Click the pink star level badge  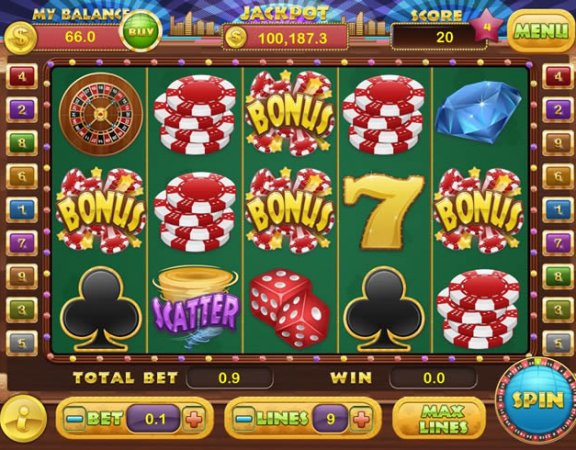487,26
